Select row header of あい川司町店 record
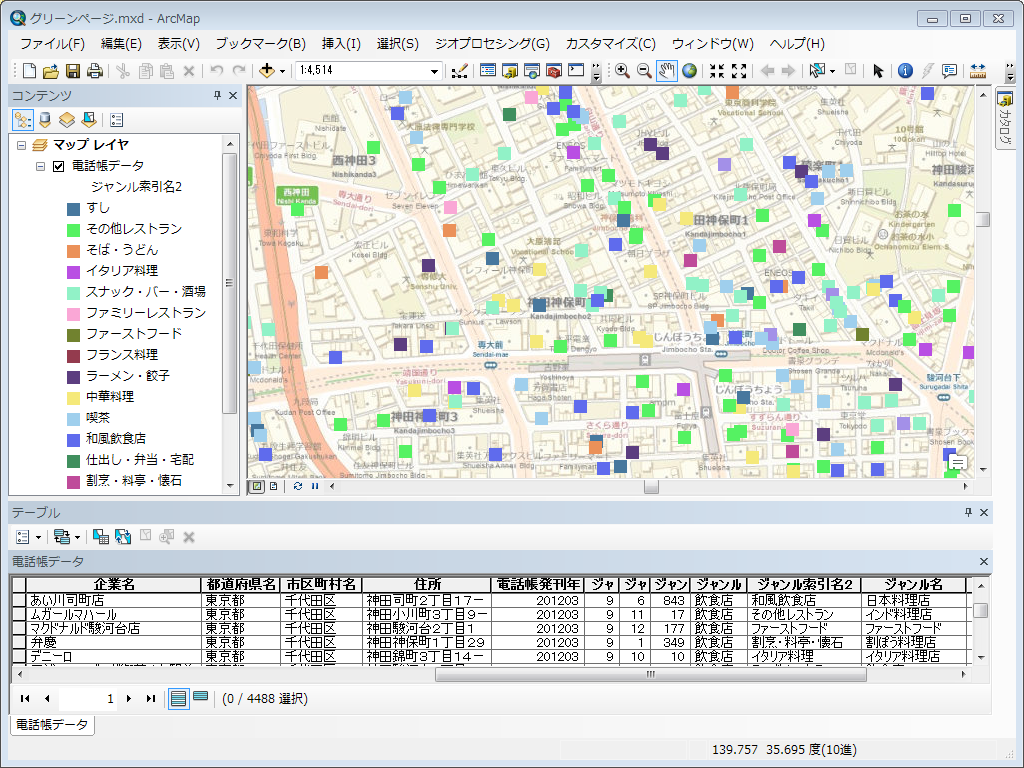1024x768 pixels. tap(20, 600)
